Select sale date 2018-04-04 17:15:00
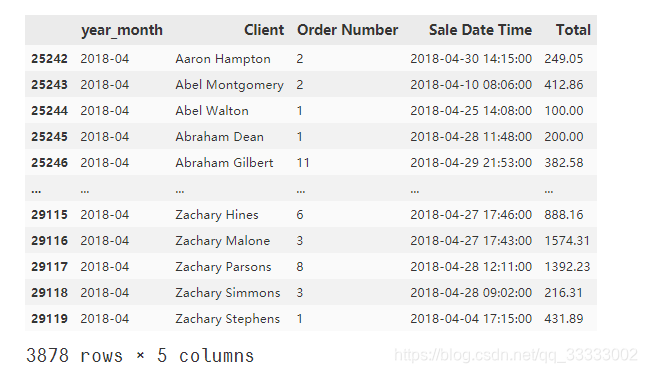Viewport: 647px width, 373px height. coord(471,319)
